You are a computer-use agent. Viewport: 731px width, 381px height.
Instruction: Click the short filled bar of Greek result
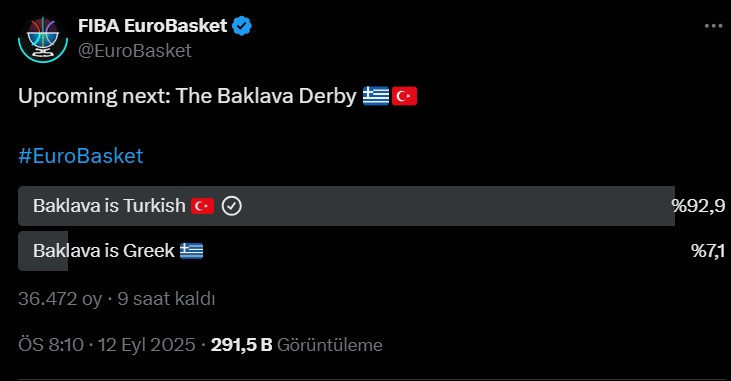tap(43, 250)
